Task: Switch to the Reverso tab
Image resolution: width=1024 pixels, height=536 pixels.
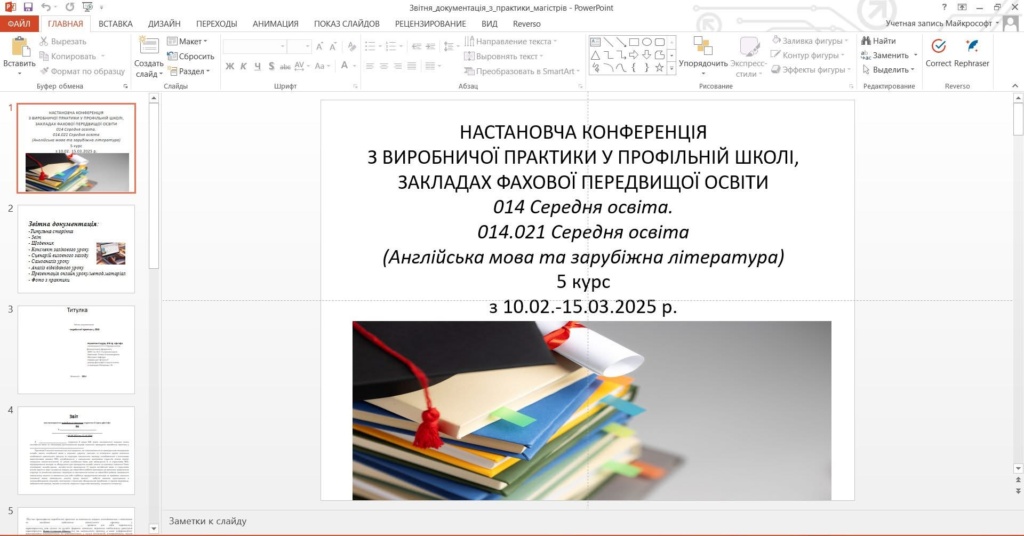Action: coord(526,24)
